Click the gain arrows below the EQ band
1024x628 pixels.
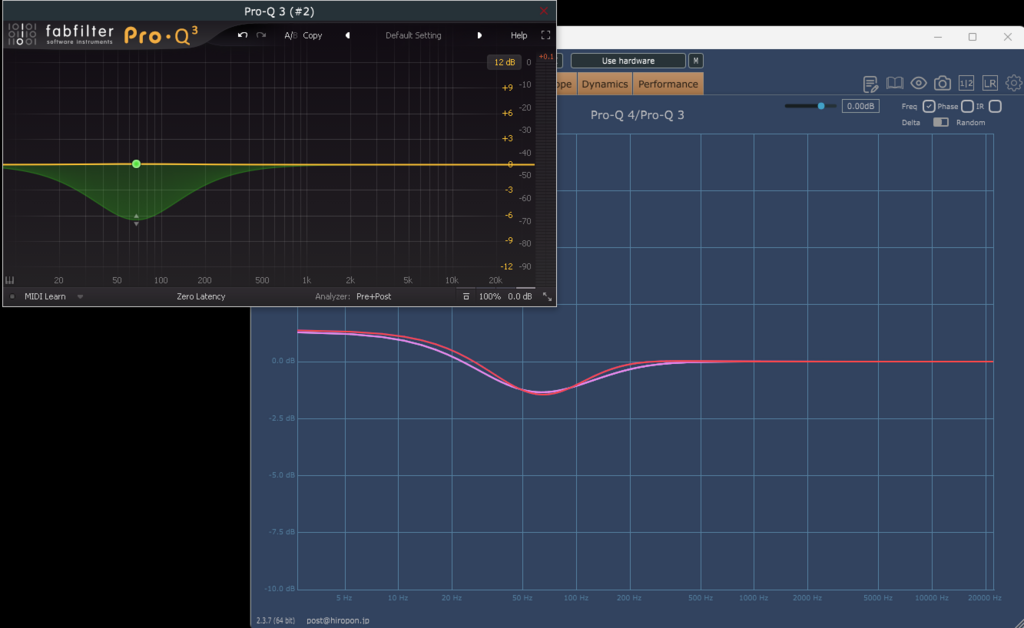tap(136, 220)
